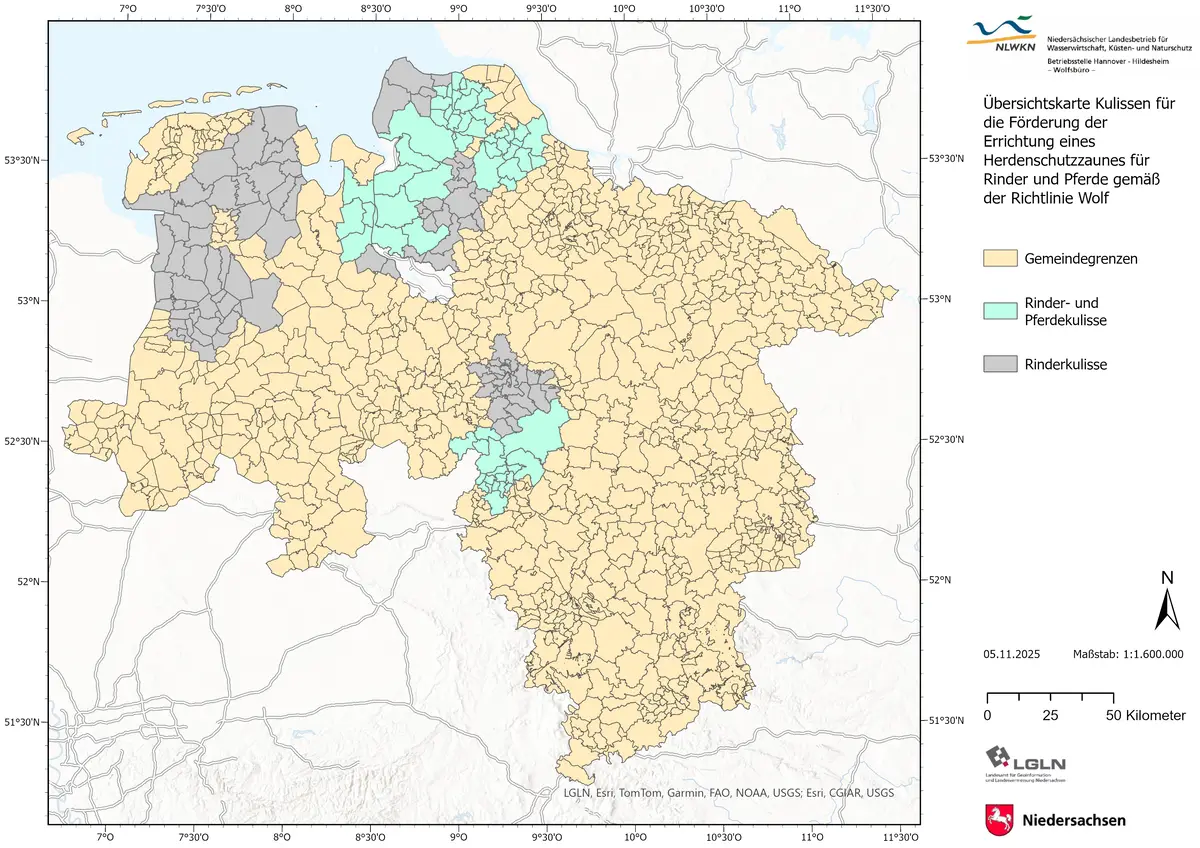Viewport: 1200px width, 848px height.
Task: Click the LGLN logo icon
Action: (x=1003, y=759)
